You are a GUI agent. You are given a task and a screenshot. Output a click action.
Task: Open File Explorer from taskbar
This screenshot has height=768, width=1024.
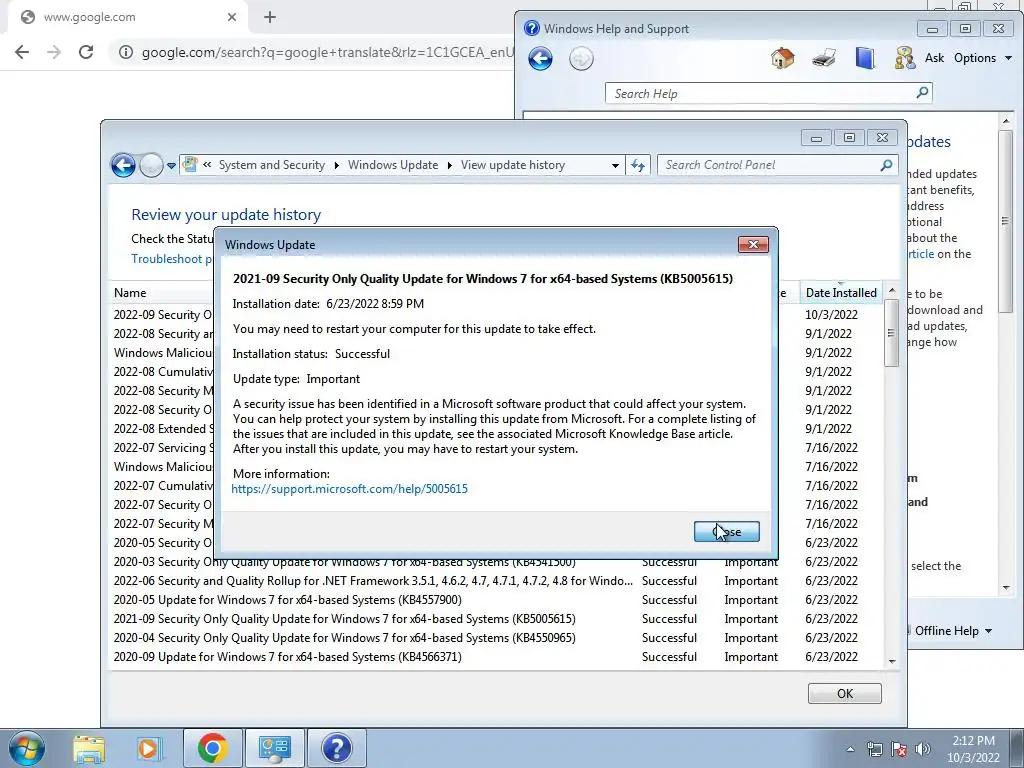pyautogui.click(x=89, y=748)
